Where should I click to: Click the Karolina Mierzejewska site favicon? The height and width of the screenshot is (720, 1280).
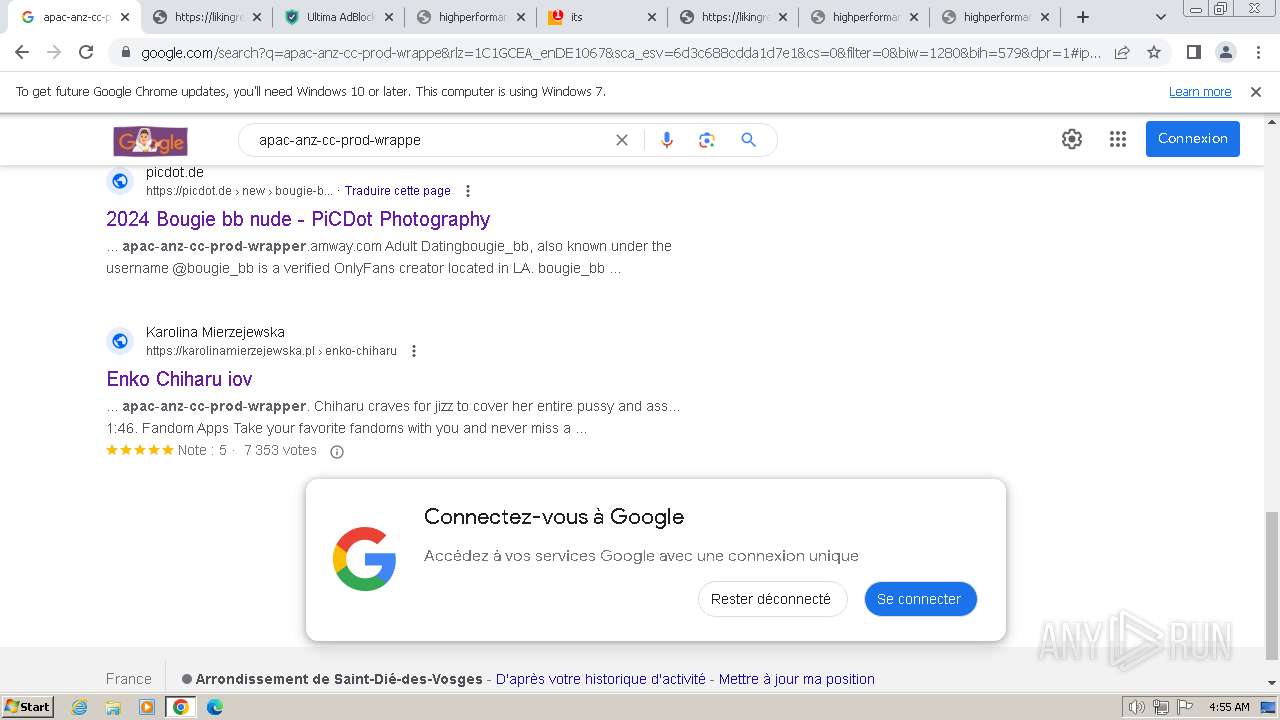[120, 341]
